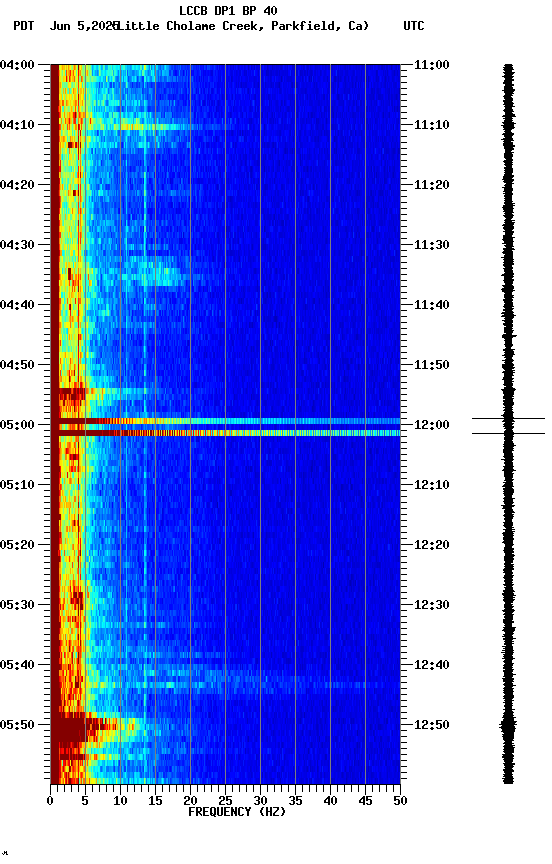Click the 04:40 PDT time label
This screenshot has height=864, width=552.
[17, 305]
